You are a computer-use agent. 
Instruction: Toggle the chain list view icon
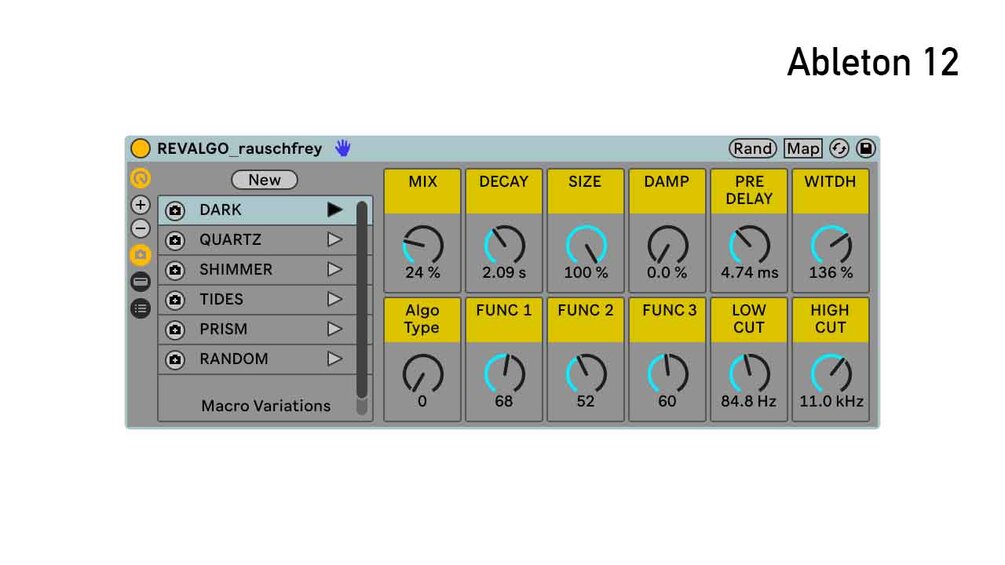[140, 281]
